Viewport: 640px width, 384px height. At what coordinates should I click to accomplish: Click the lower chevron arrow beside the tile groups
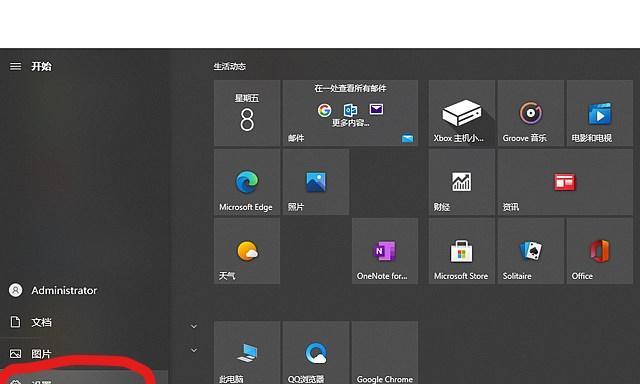point(194,350)
